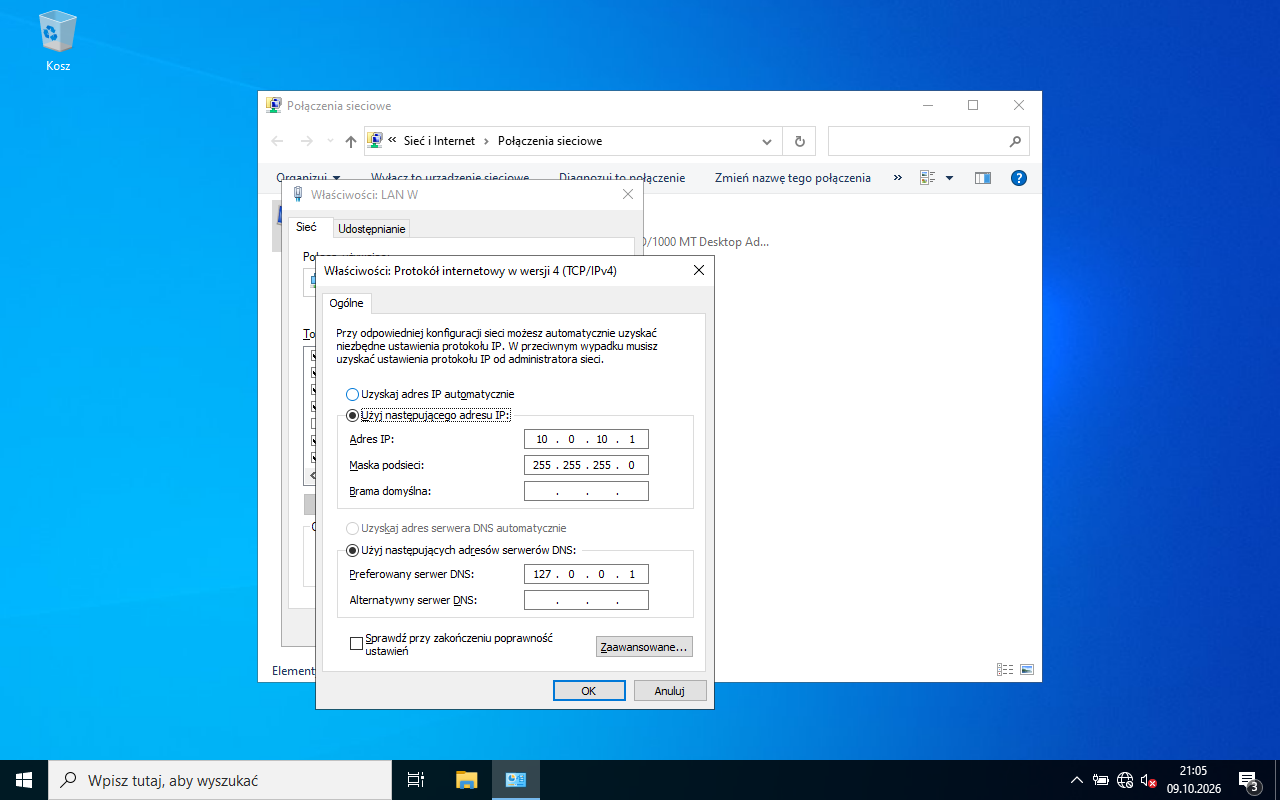Toggle the preview pane icon in toolbar

[983, 178]
